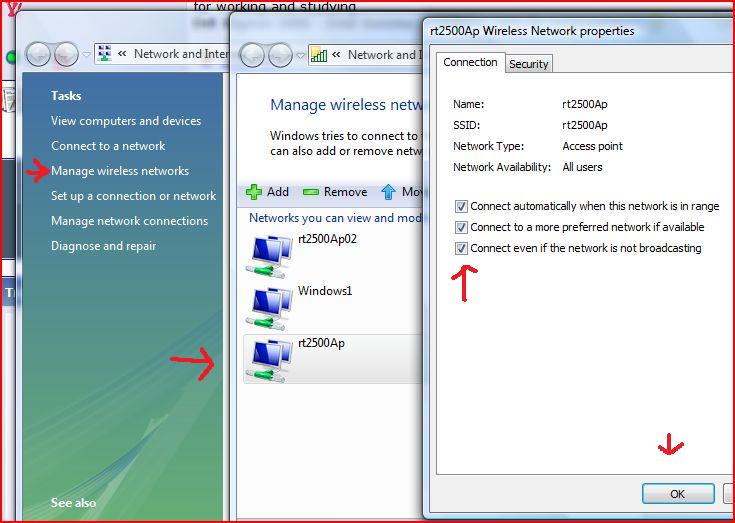Image resolution: width=735 pixels, height=523 pixels.
Task: Select the rt2500Ap network icon
Action: click(270, 359)
